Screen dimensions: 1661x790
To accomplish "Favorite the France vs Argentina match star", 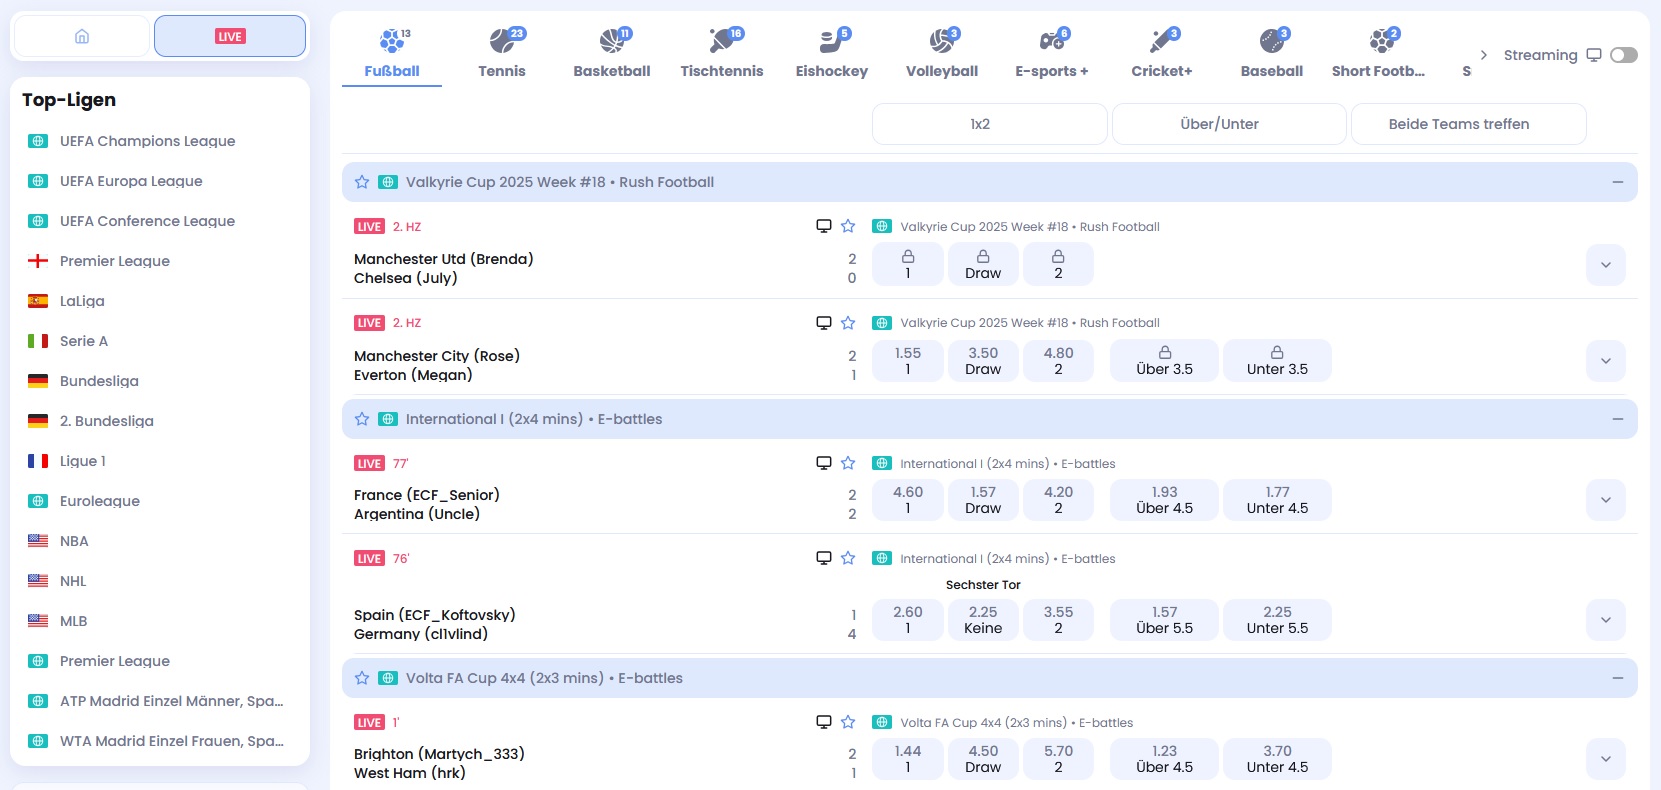I will tap(848, 463).
